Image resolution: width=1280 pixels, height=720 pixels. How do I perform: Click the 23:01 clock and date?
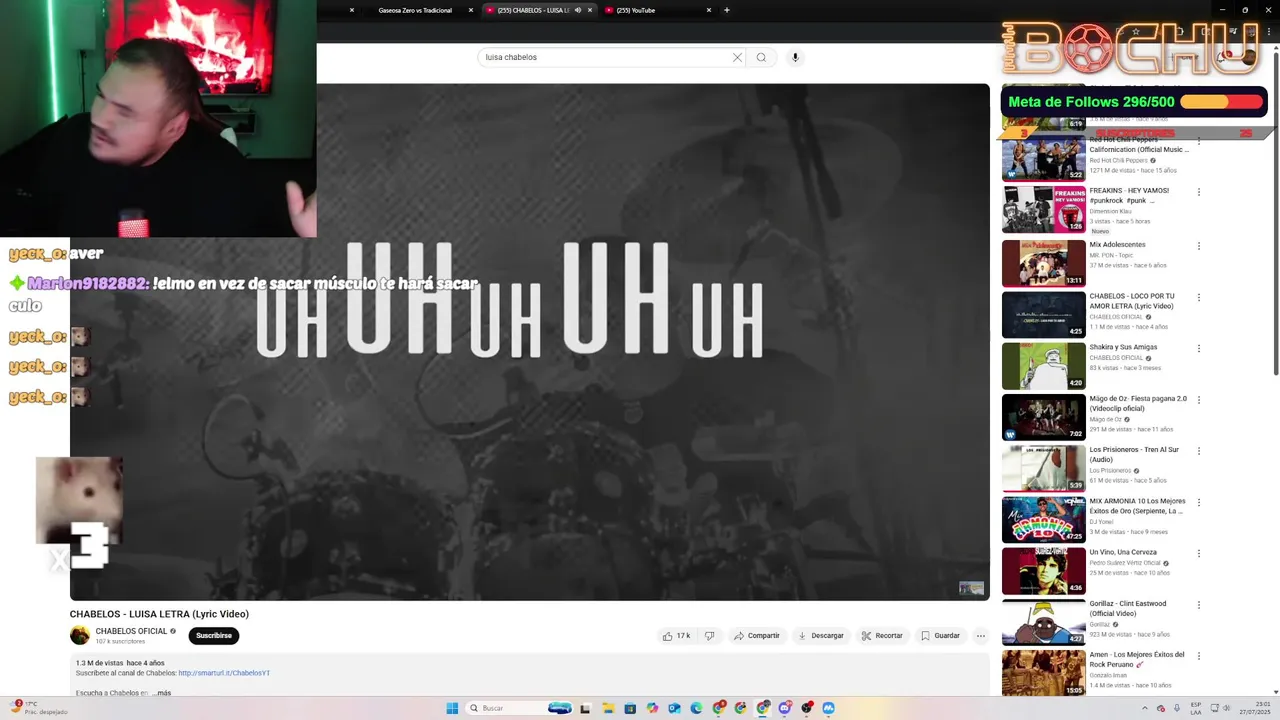pos(1255,708)
